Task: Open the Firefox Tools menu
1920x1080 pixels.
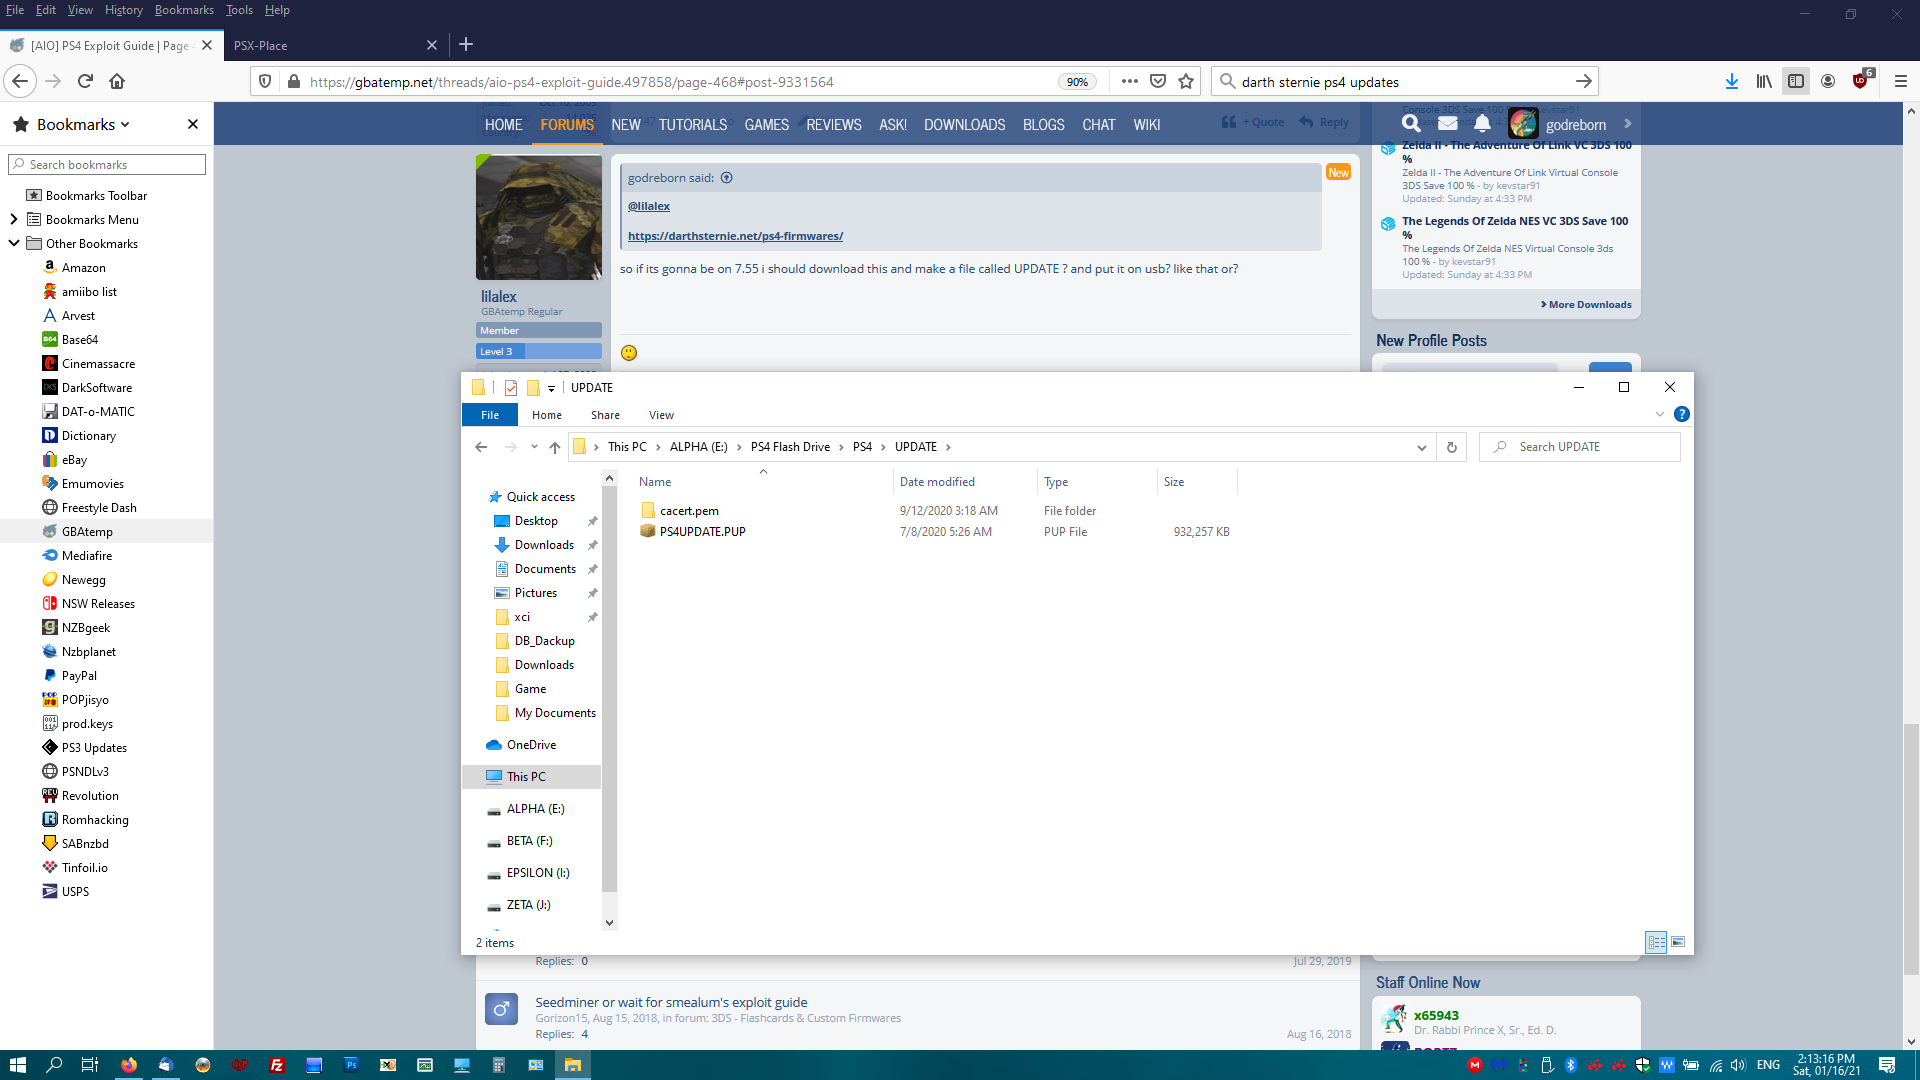Action: (x=239, y=10)
